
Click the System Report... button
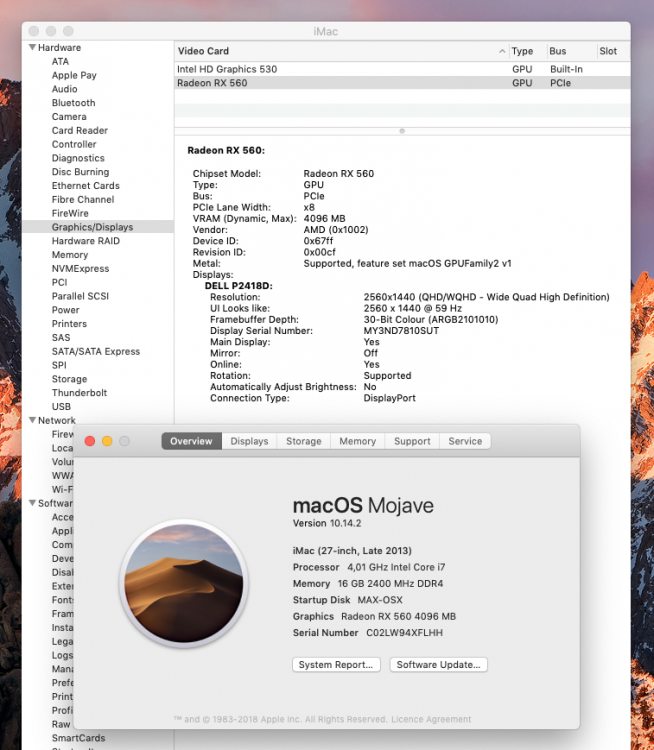coord(336,664)
